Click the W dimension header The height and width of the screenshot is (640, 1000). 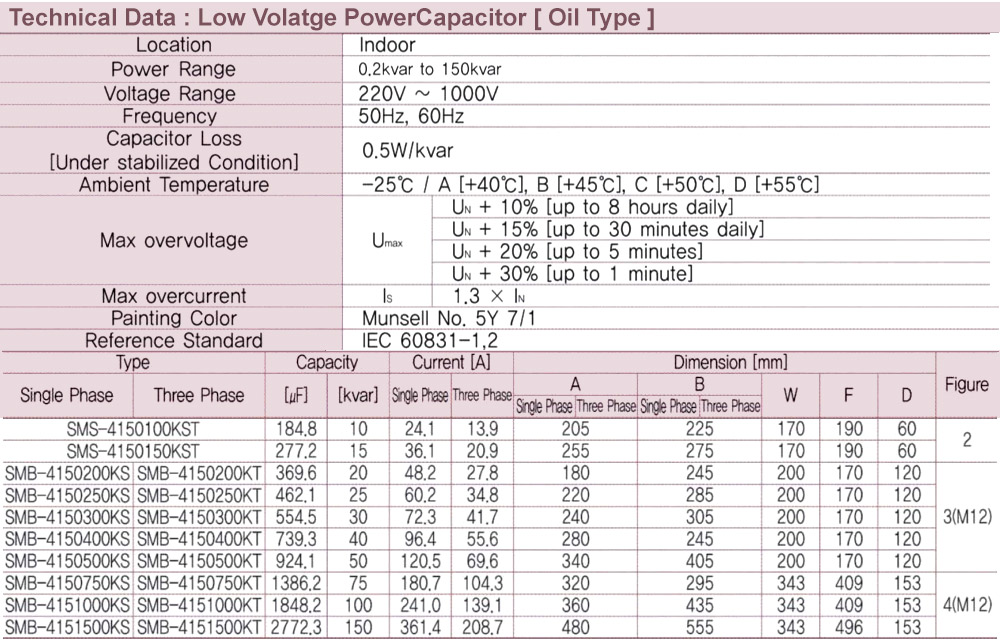tap(790, 396)
